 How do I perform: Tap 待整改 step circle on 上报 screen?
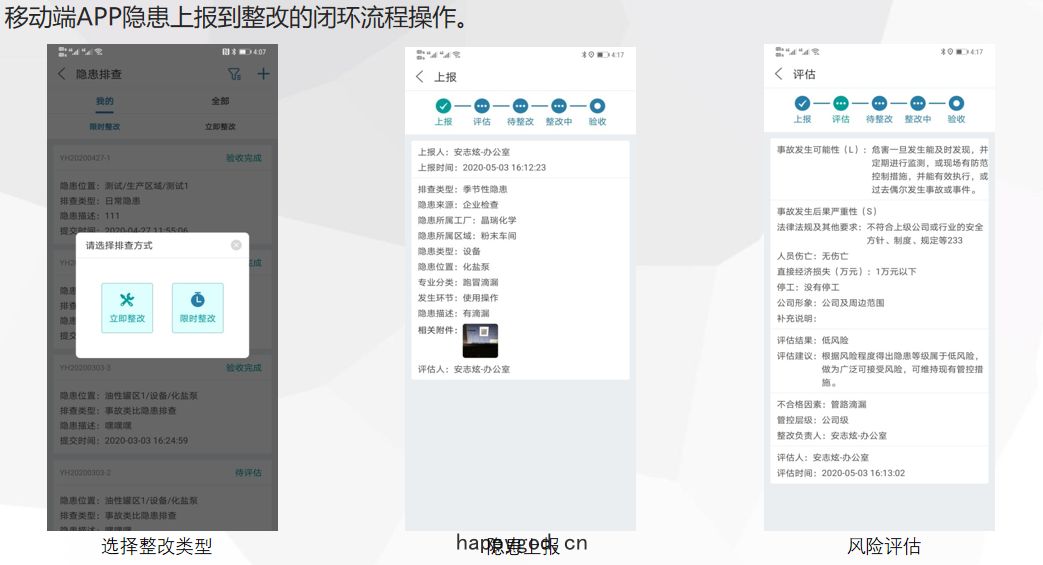tap(520, 106)
